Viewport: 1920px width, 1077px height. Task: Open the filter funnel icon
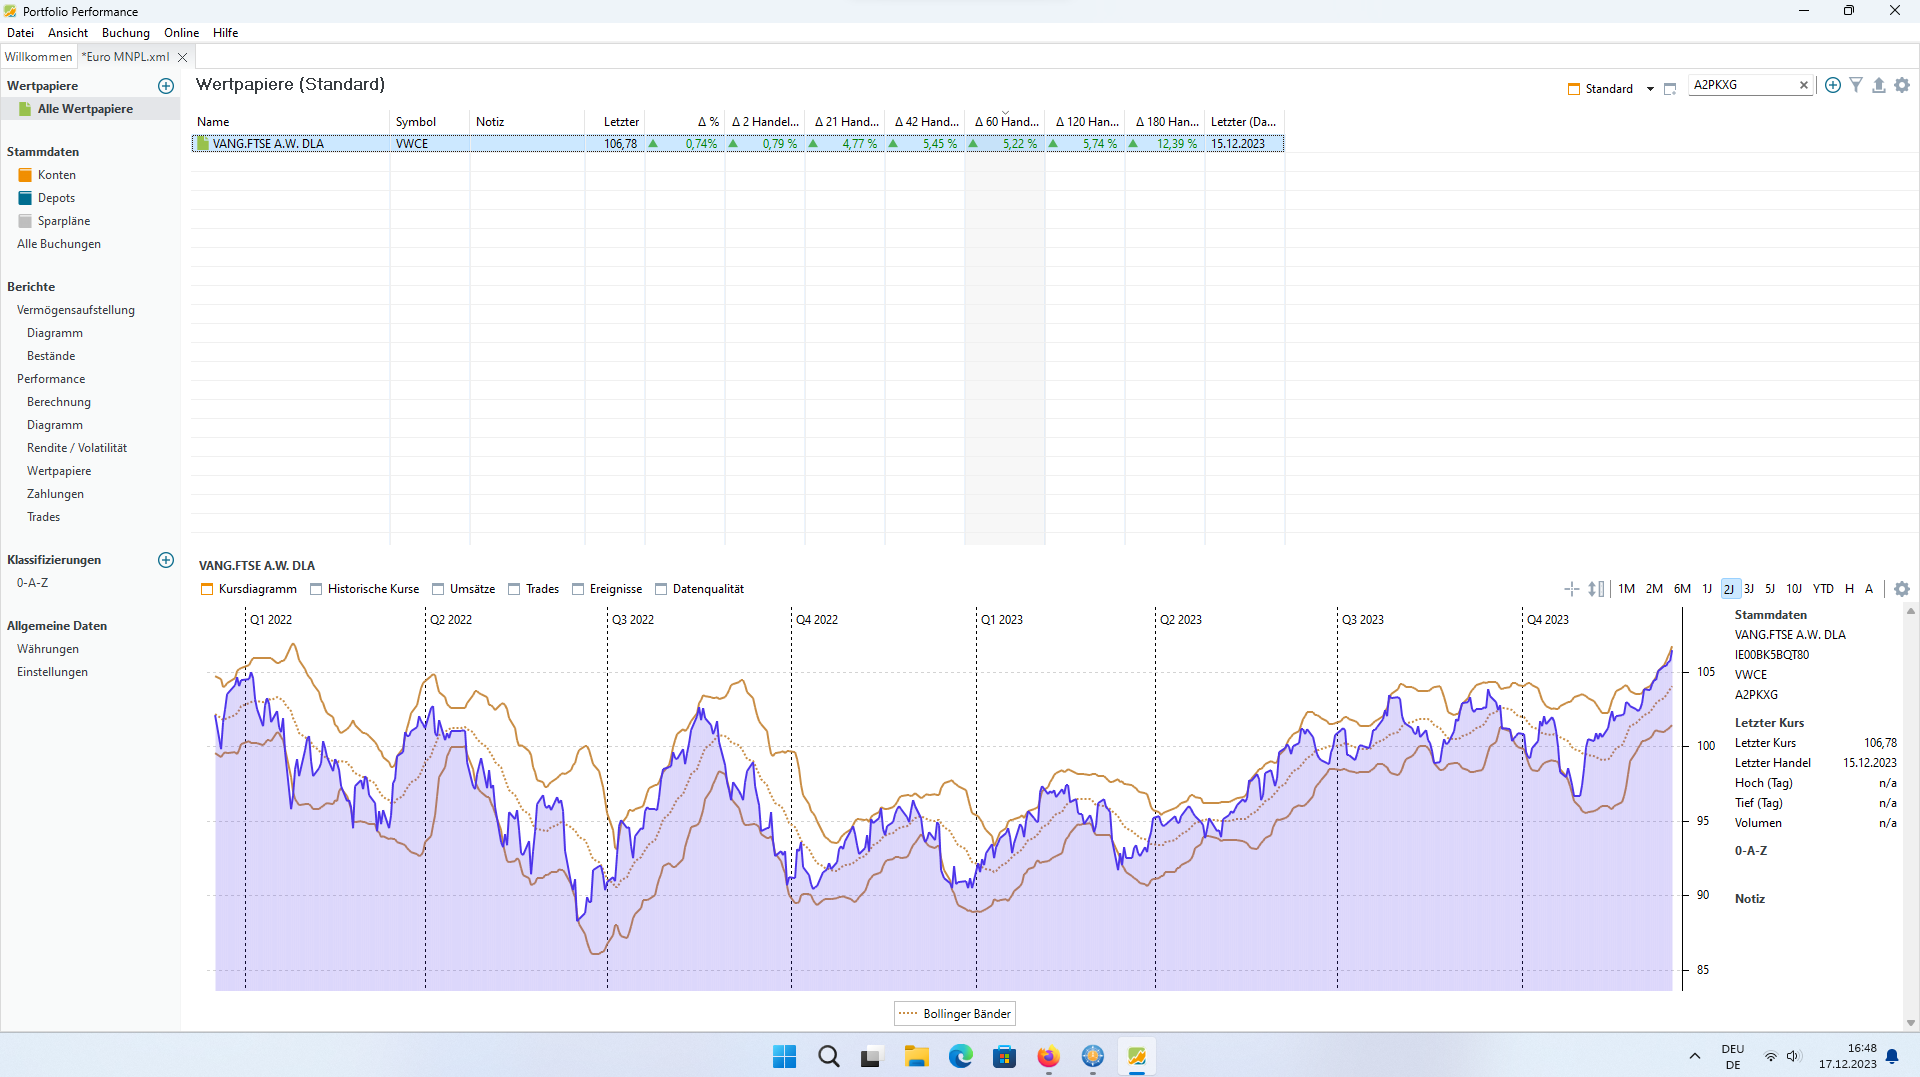1856,85
